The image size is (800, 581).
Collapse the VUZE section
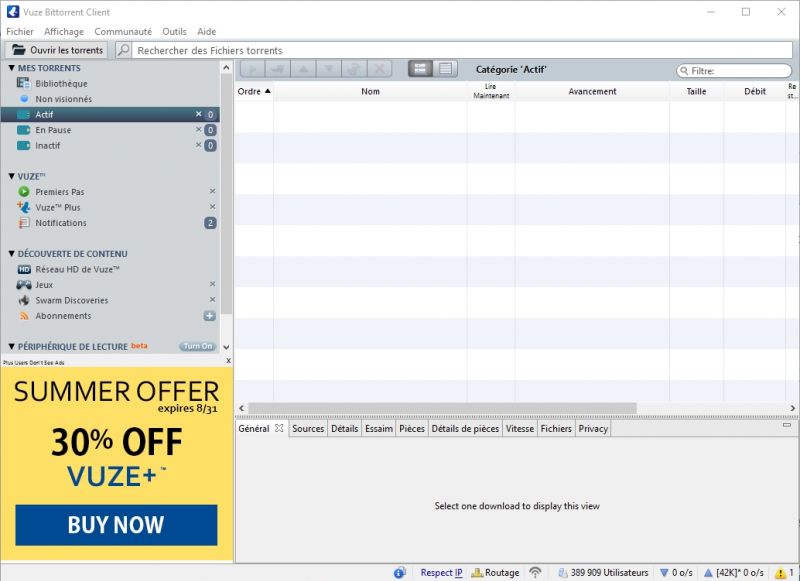[x=11, y=176]
